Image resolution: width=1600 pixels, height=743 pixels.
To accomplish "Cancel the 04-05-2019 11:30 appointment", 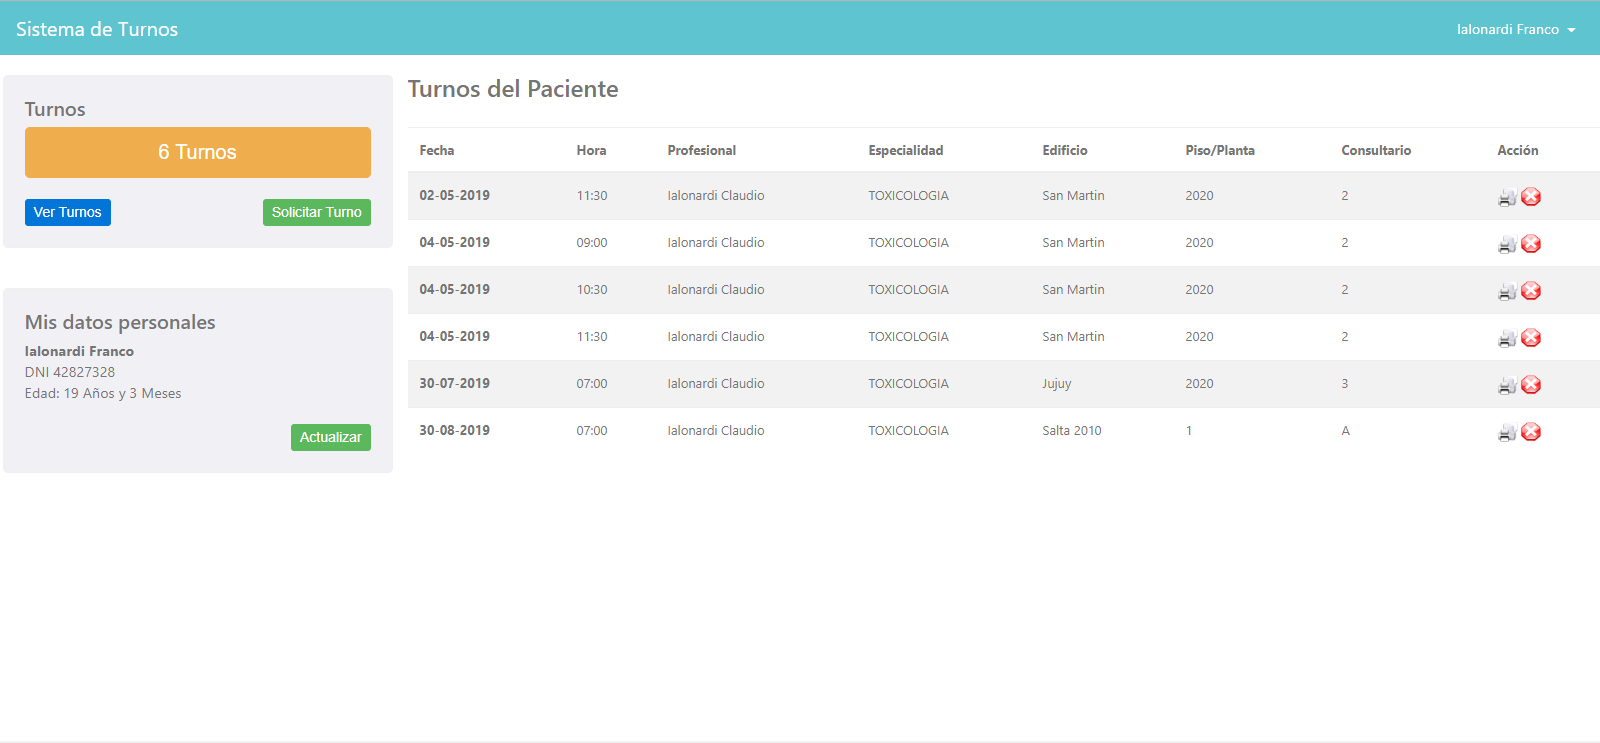I will pyautogui.click(x=1531, y=338).
